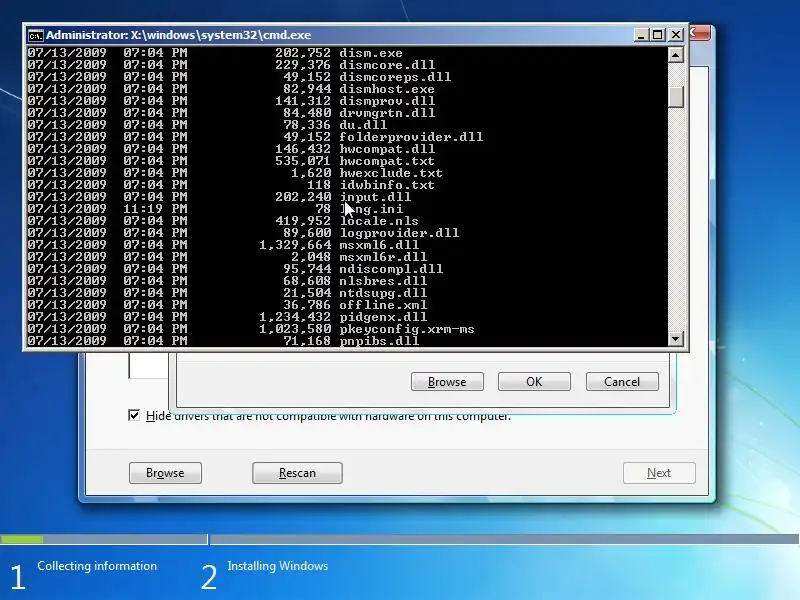
Task: Click Installing Windows step label
Action: (278, 566)
